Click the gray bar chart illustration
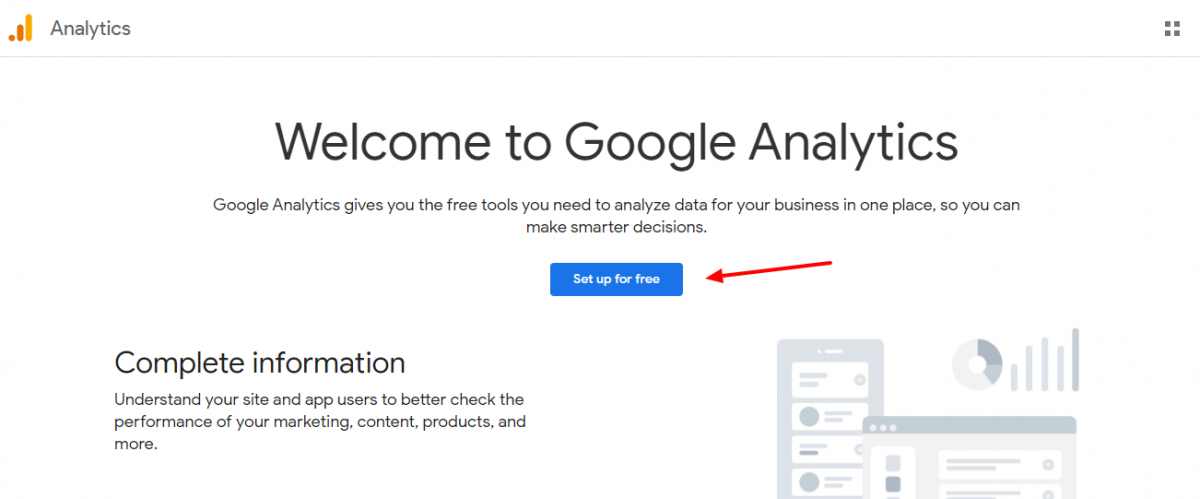Image resolution: width=1200 pixels, height=499 pixels. point(1044,359)
